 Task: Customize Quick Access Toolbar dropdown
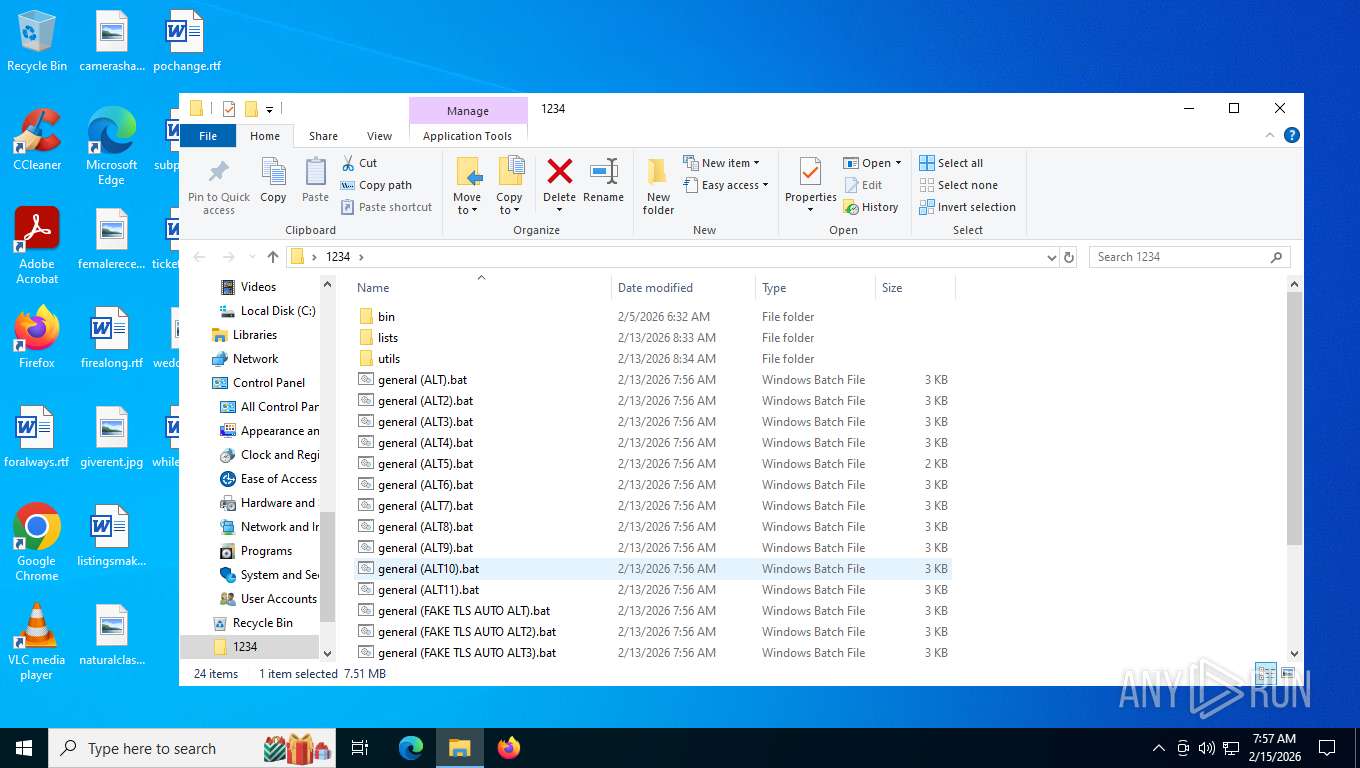click(270, 109)
